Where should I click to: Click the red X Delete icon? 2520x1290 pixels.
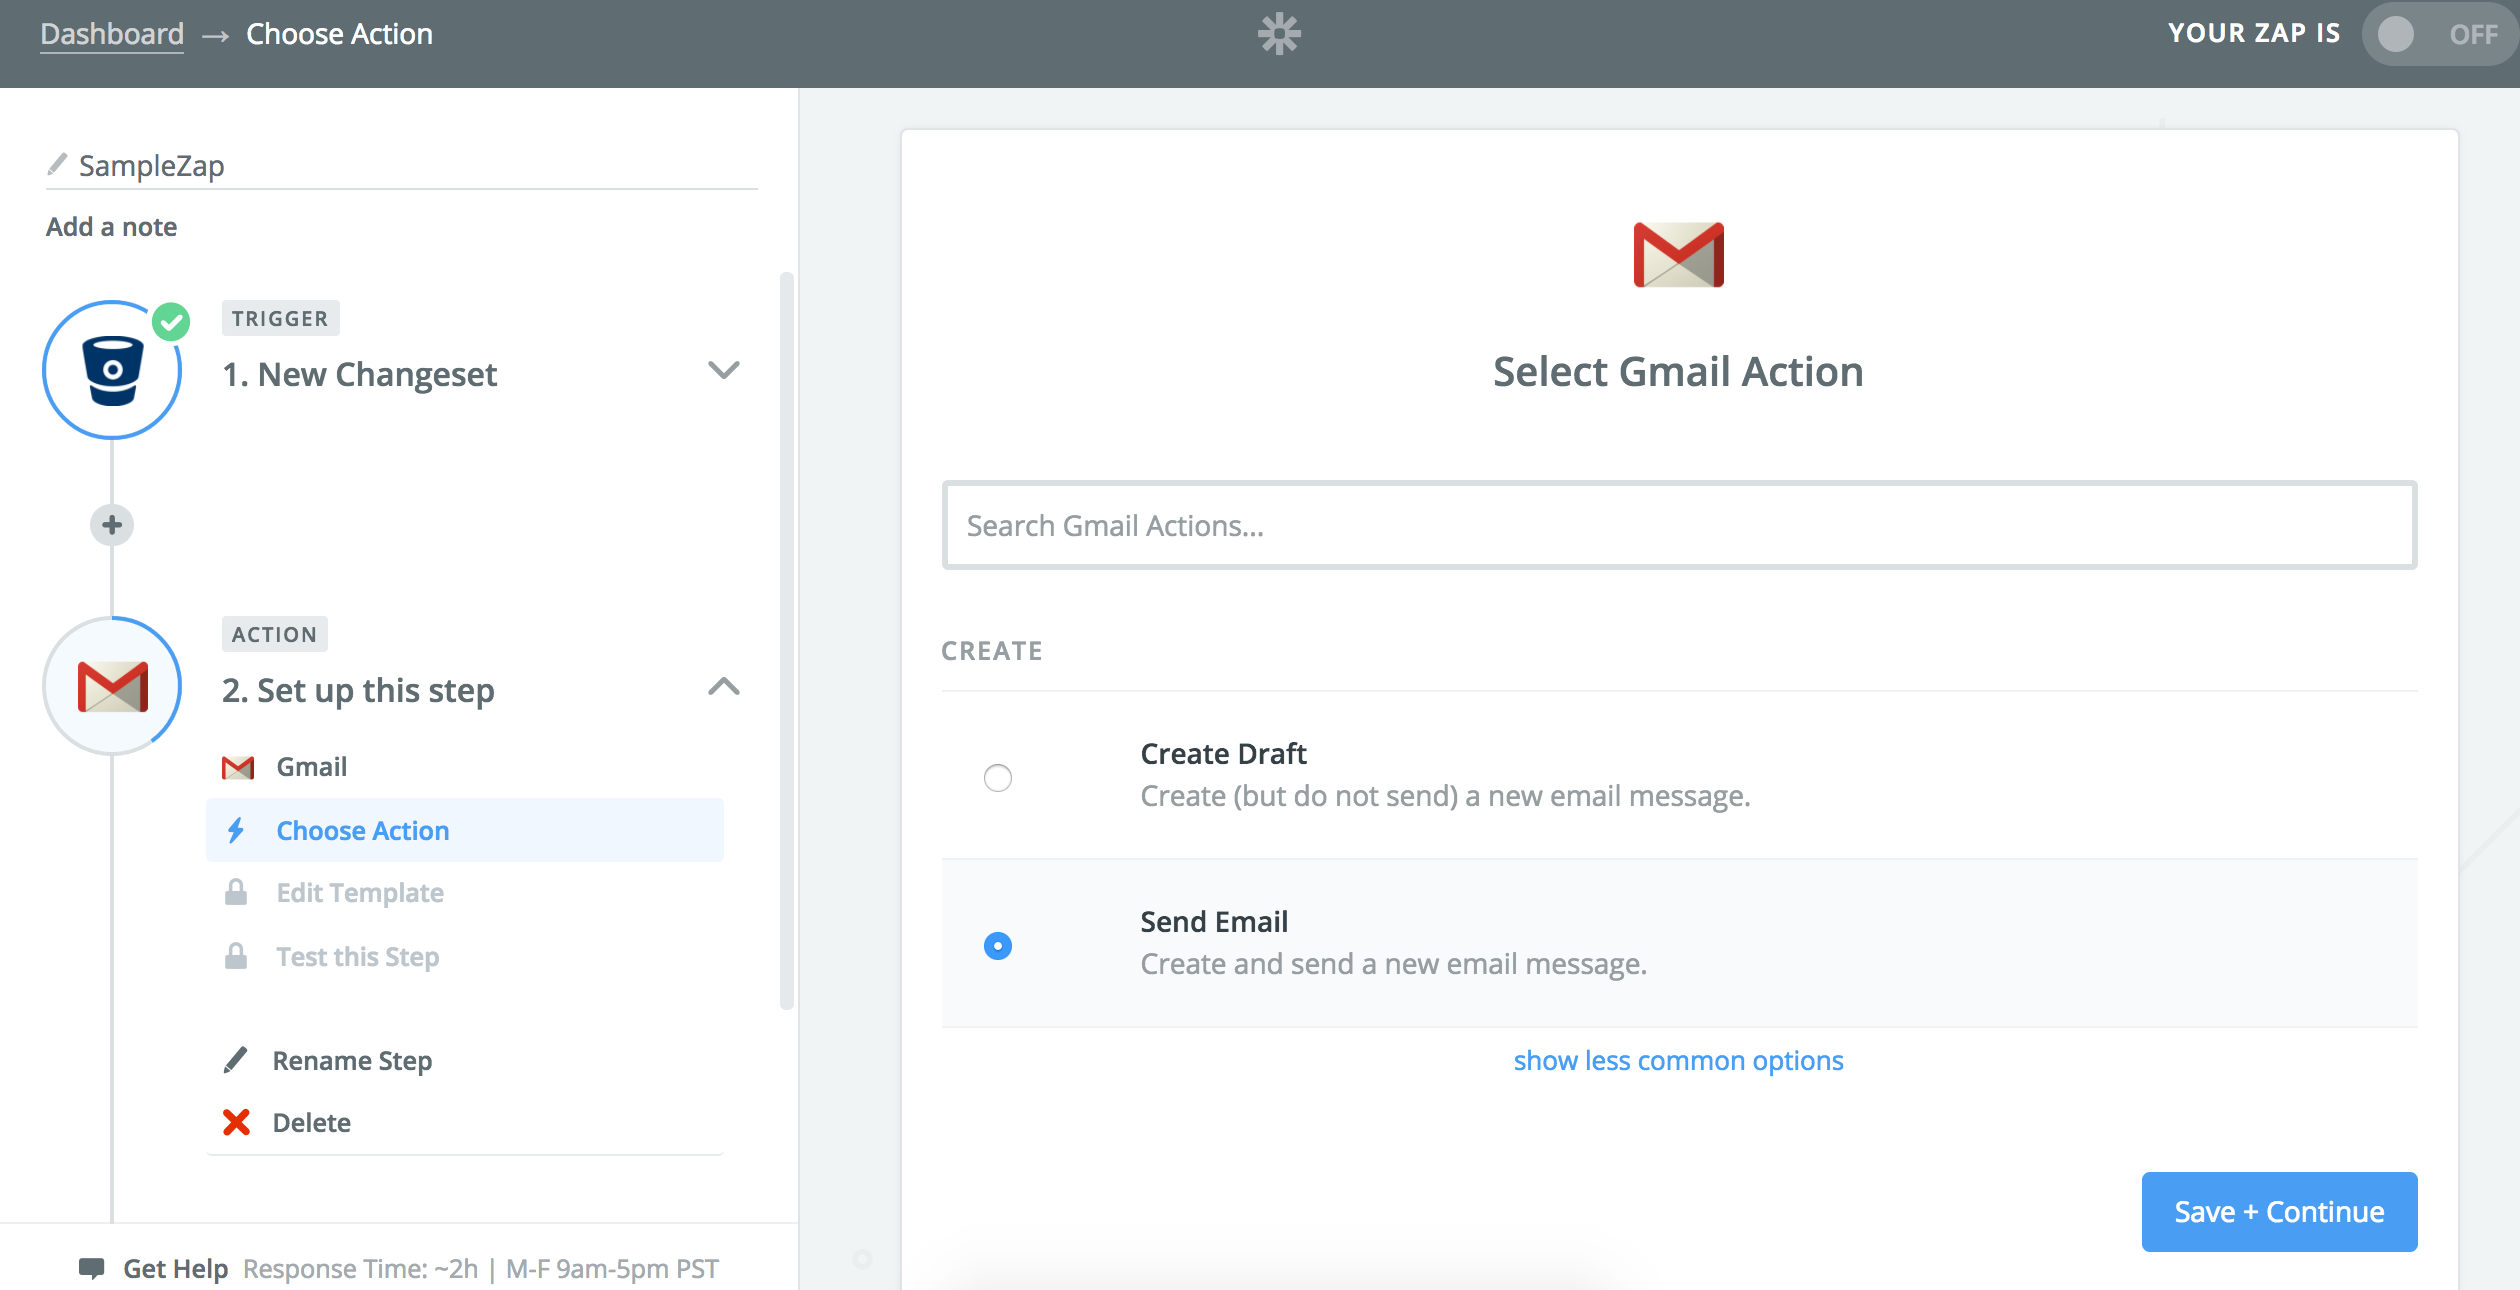[236, 1122]
